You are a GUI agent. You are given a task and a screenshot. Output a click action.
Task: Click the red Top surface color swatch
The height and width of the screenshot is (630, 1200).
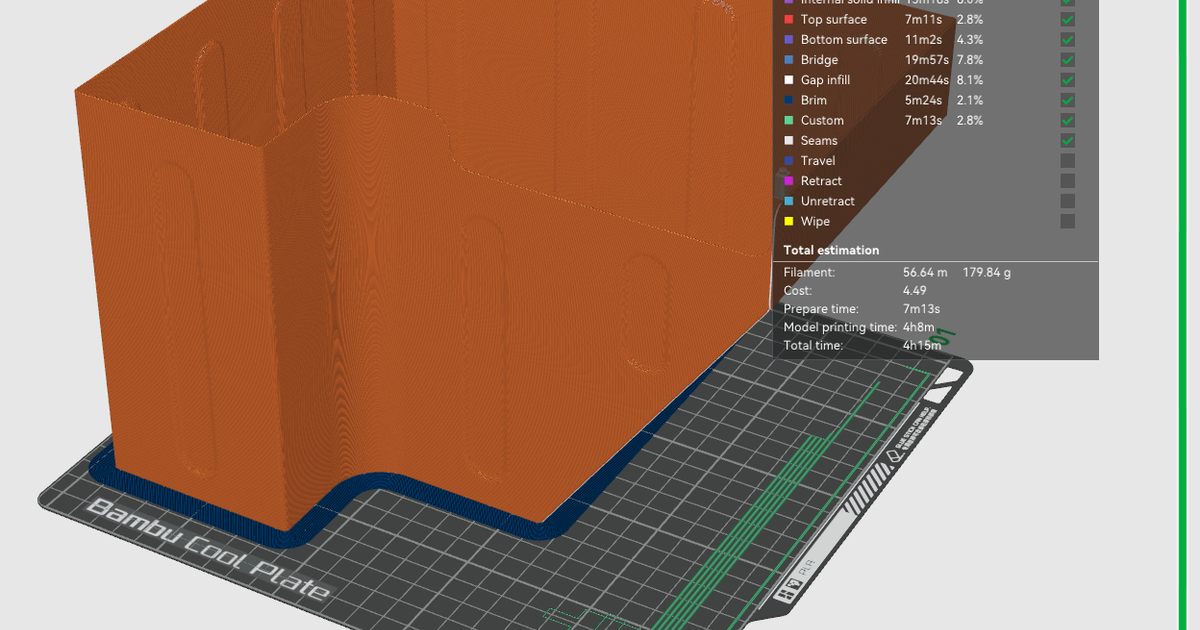pos(789,20)
